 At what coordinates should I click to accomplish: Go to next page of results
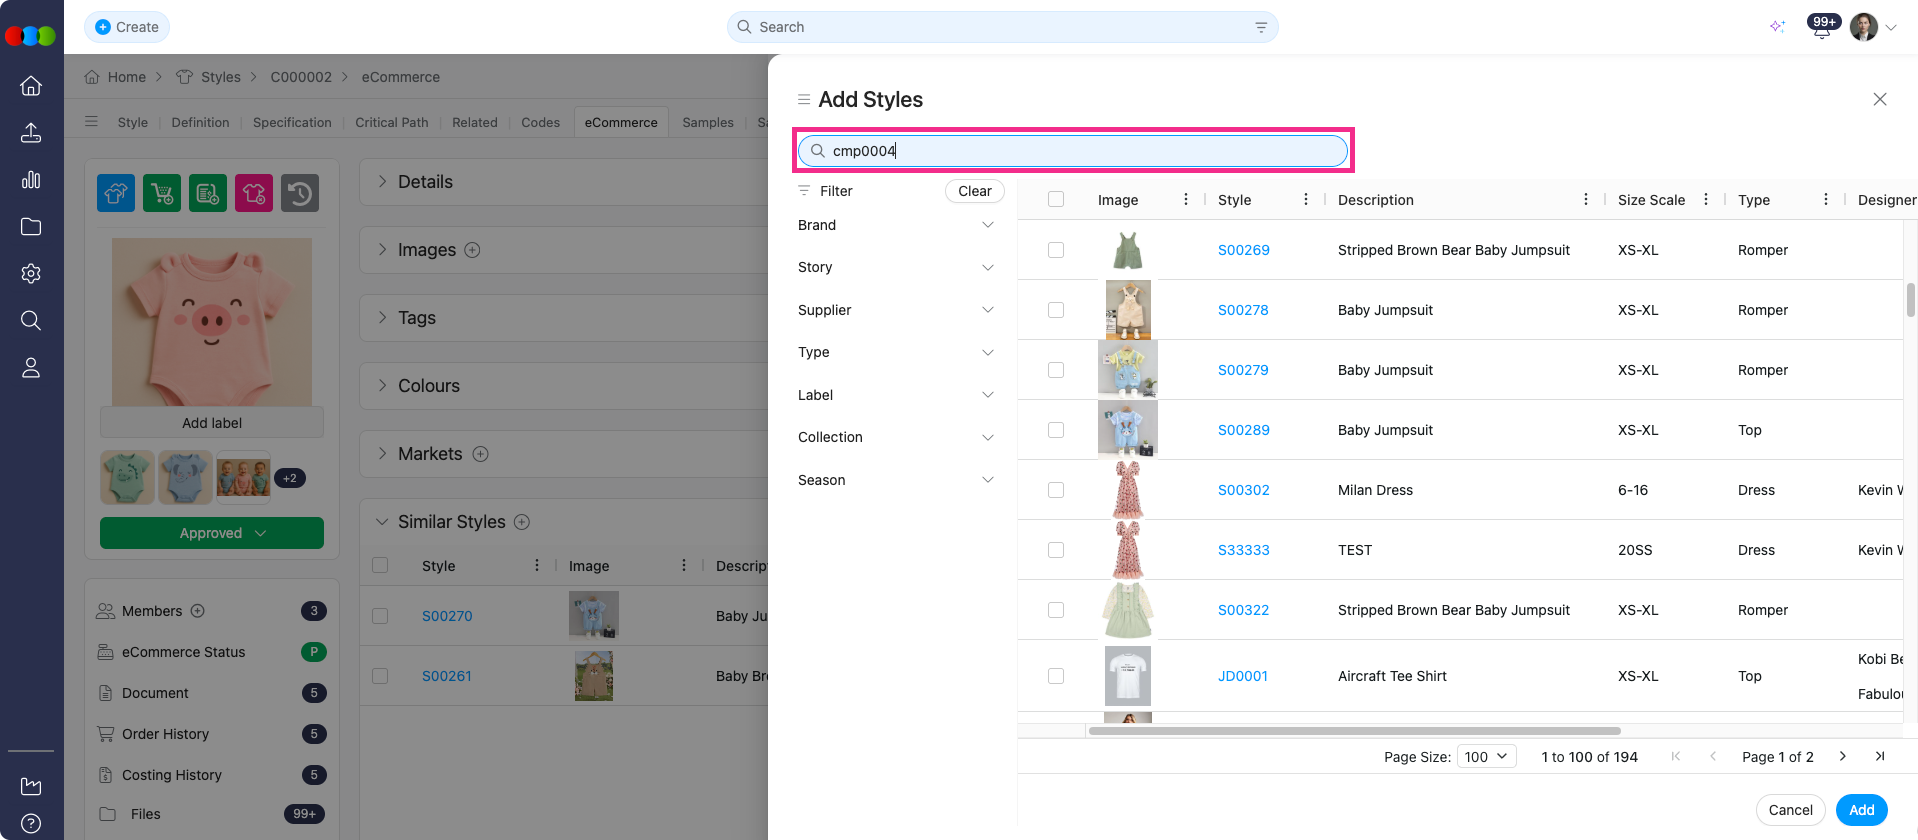point(1842,757)
